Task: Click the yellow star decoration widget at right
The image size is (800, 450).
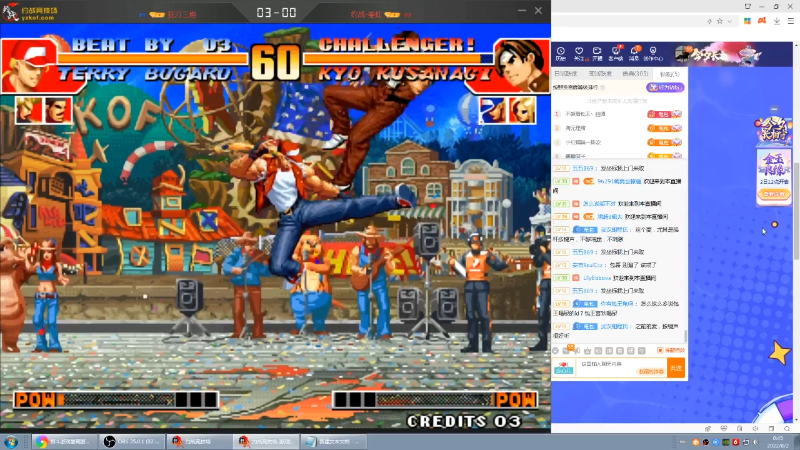Action: (780, 353)
